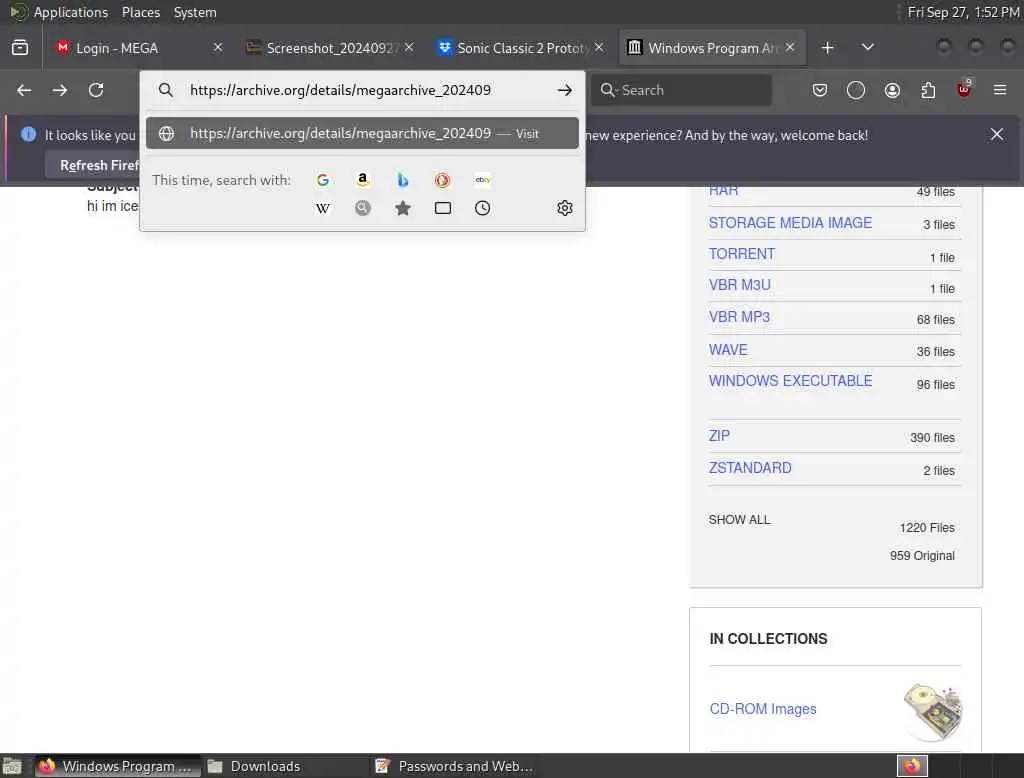Open WAVE download link
1024x778 pixels.
point(728,350)
